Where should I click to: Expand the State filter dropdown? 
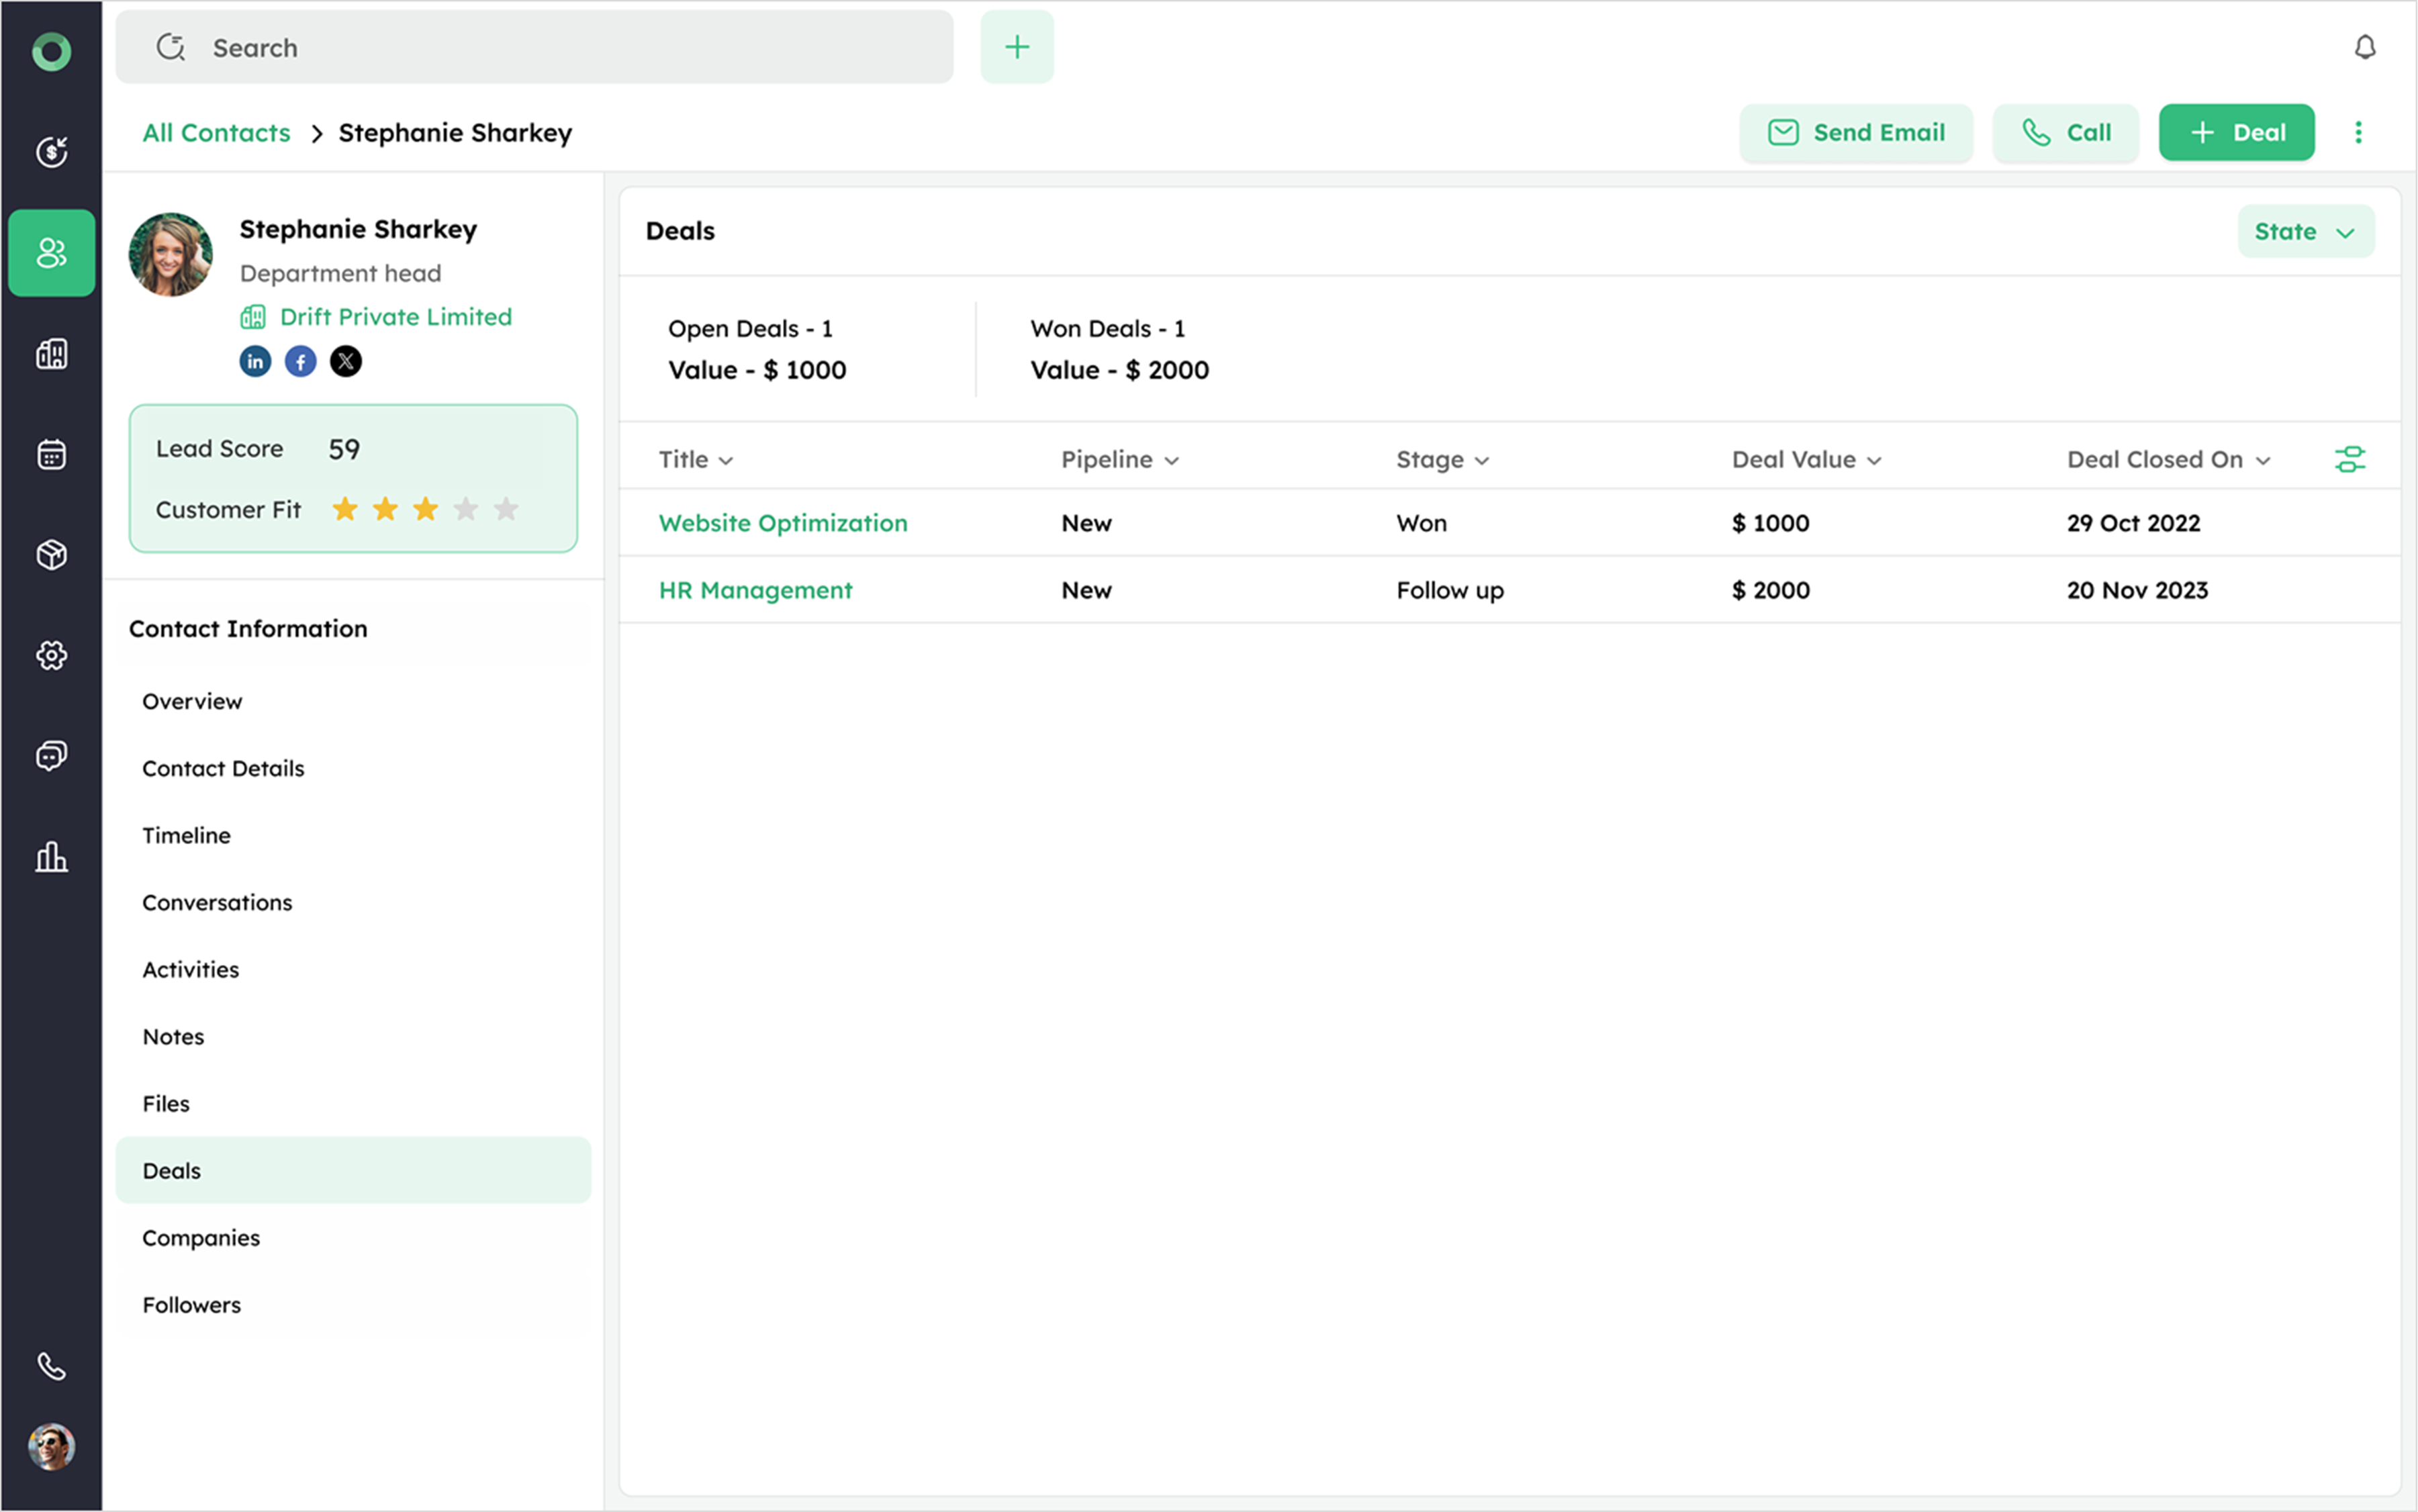click(x=2304, y=231)
